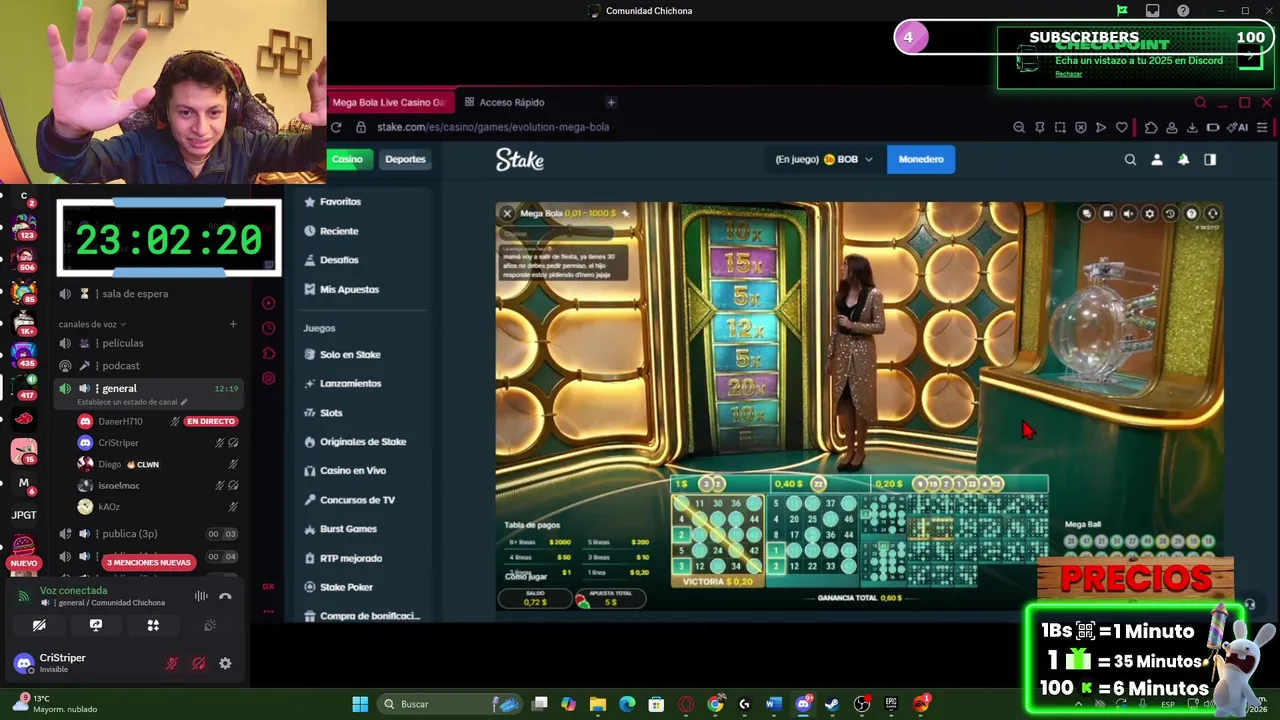Open Discord user settings gear
This screenshot has height=720, width=1280.
coord(225,663)
